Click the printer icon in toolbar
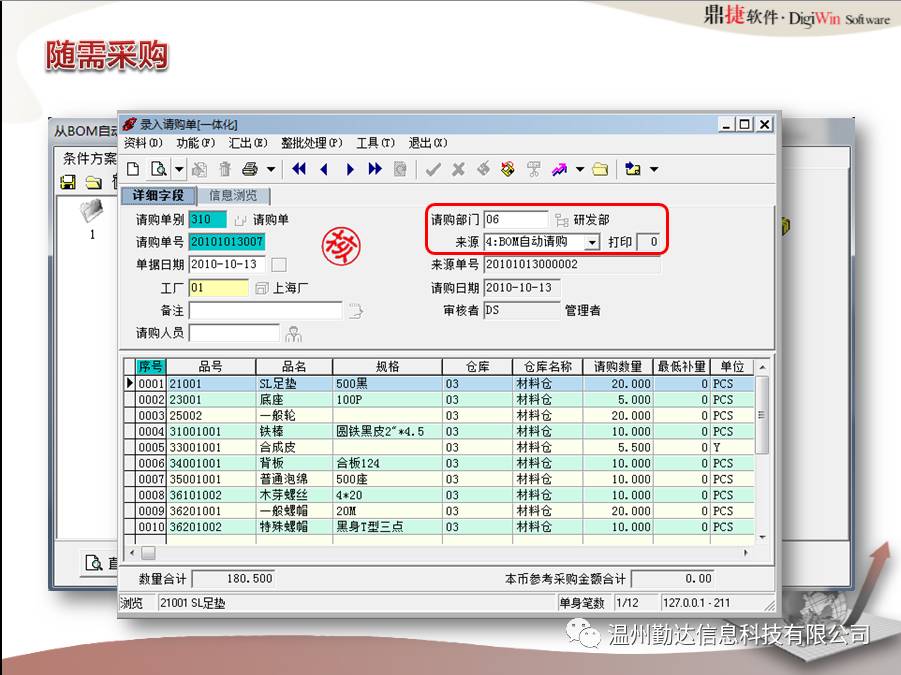Screen dimensions: 901x675 point(248,169)
